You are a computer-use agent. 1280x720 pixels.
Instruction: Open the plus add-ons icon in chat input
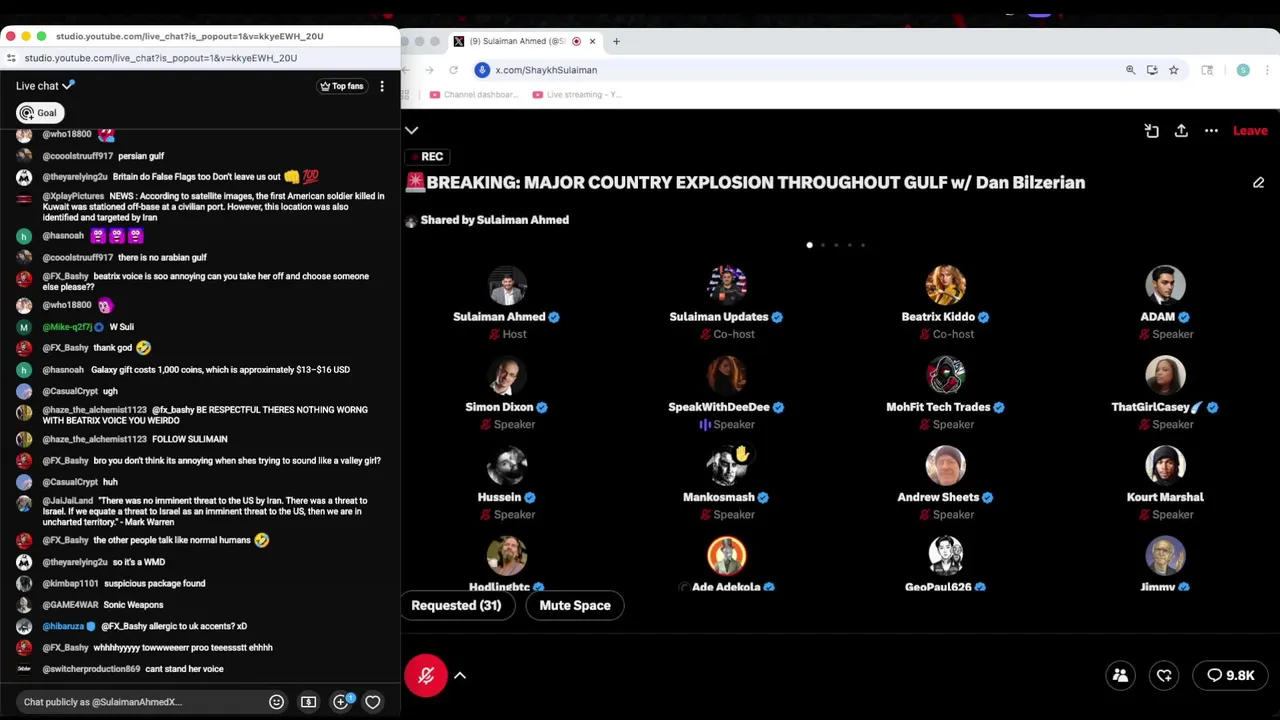(341, 702)
